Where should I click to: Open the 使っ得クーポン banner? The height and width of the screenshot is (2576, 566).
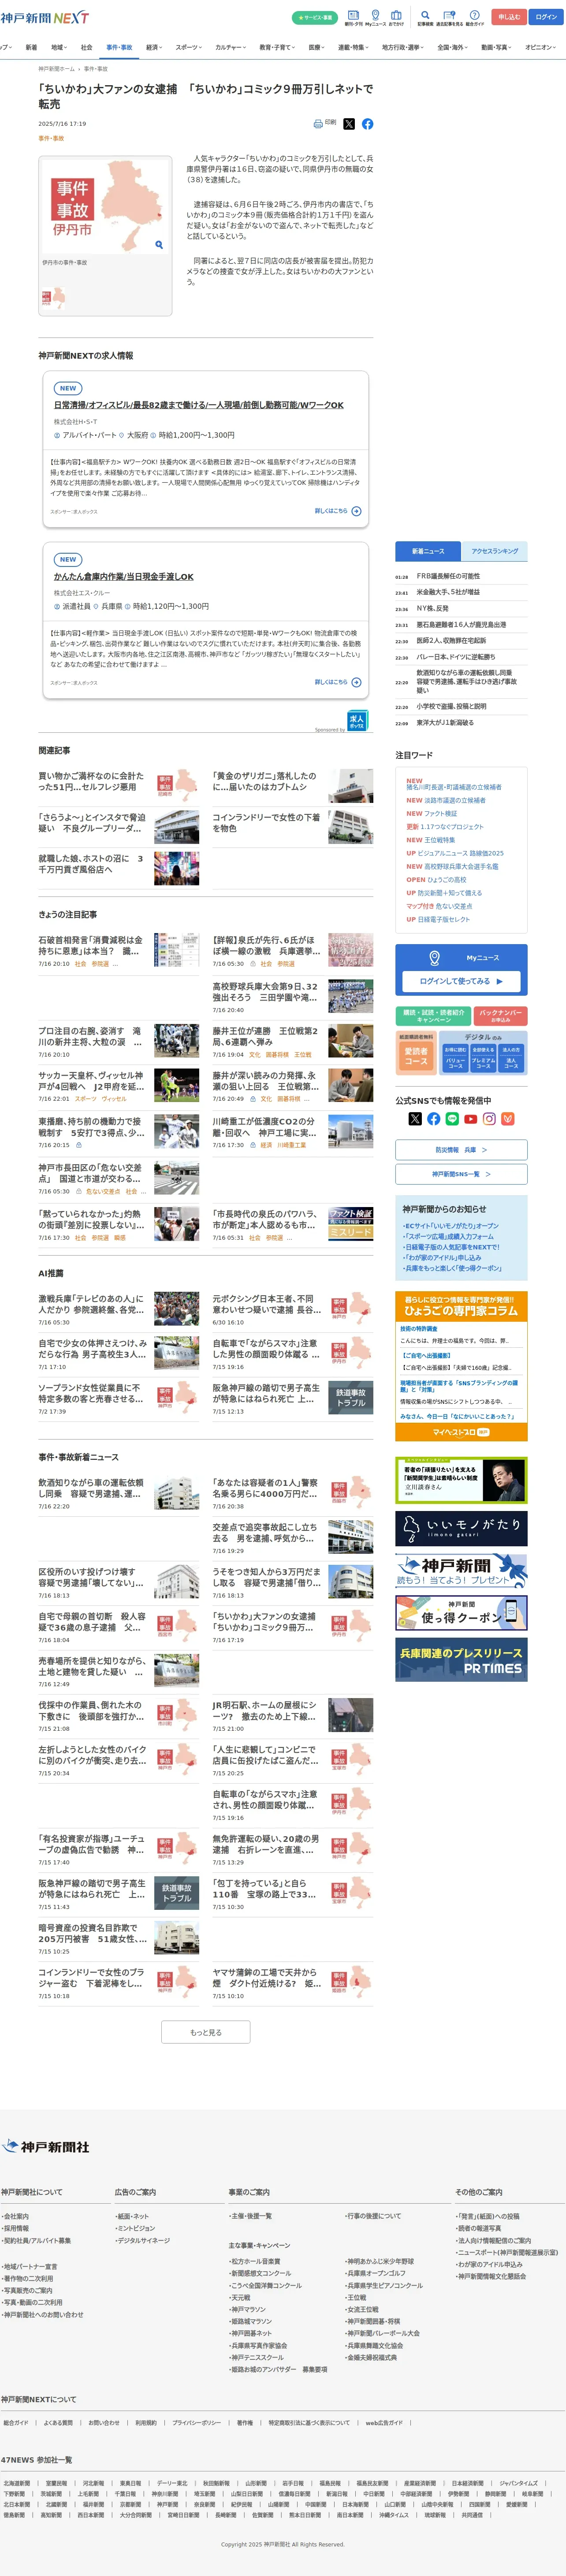pos(461,1613)
